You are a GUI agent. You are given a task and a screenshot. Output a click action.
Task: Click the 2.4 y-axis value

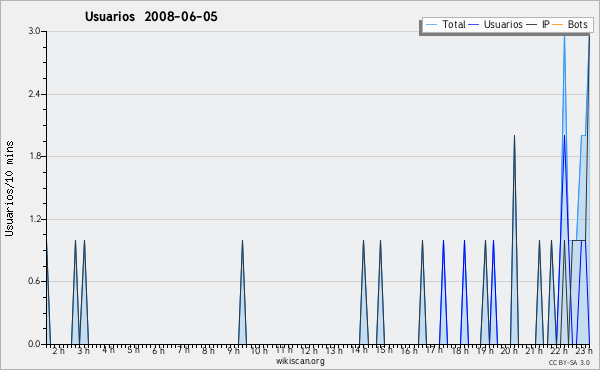[x=34, y=94]
